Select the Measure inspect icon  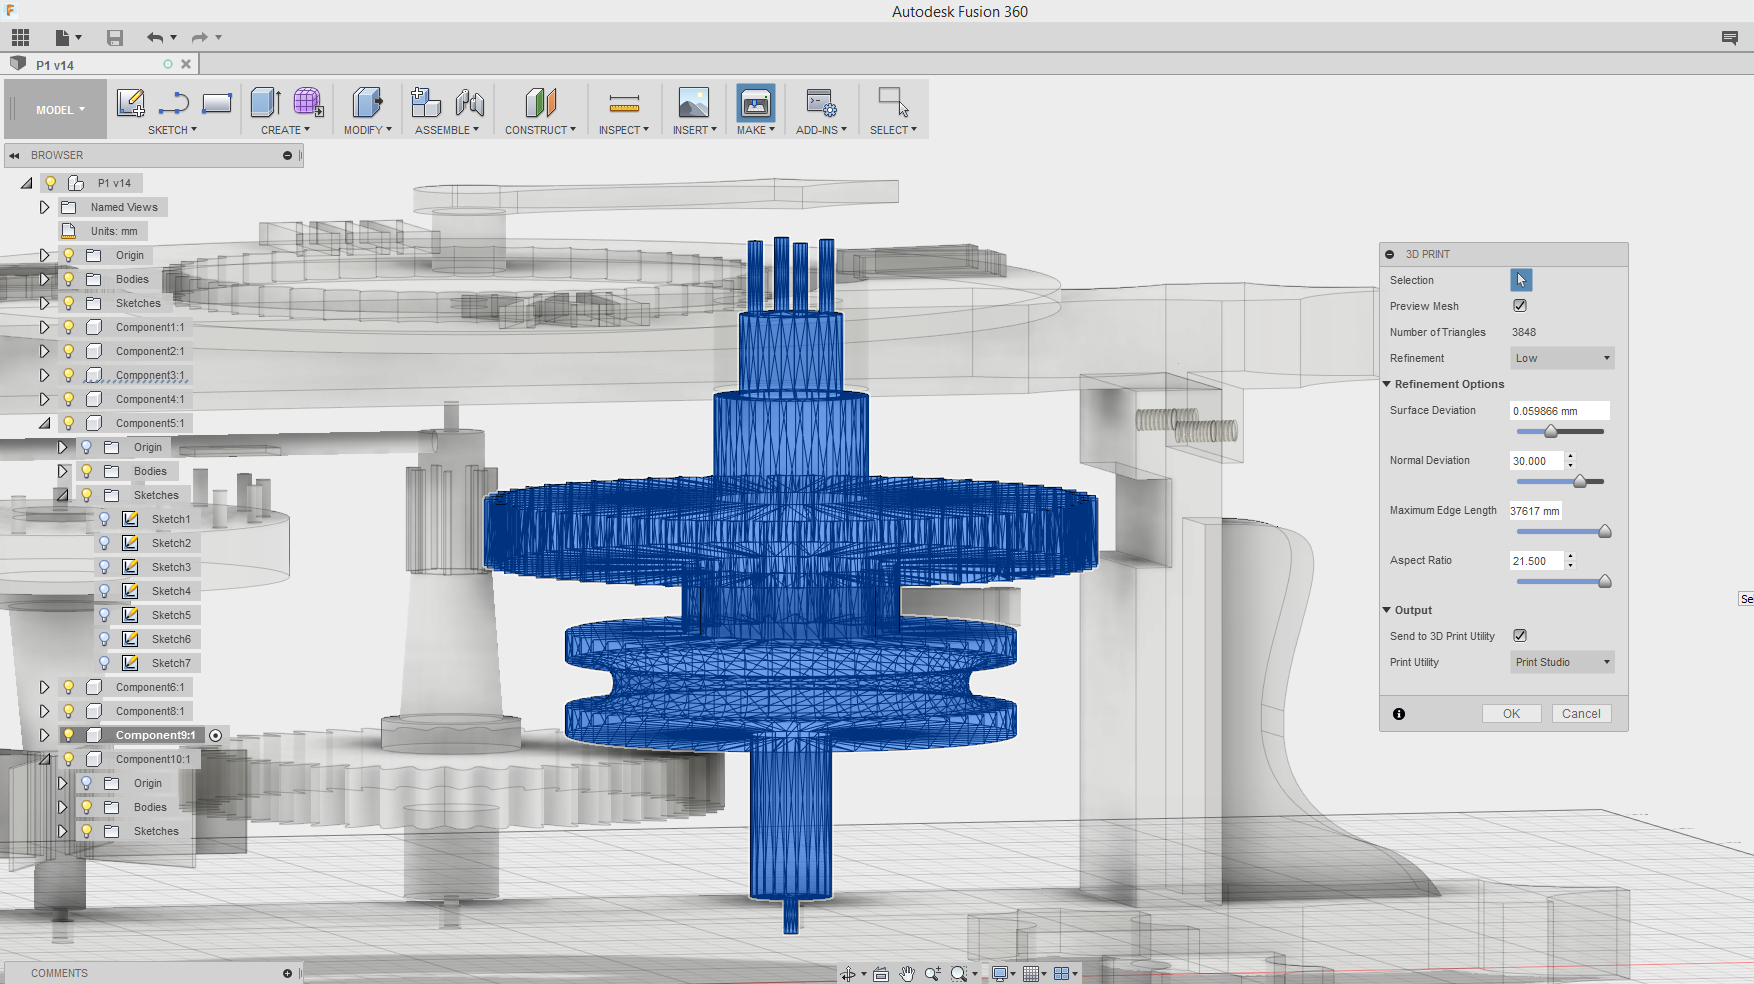click(x=624, y=104)
